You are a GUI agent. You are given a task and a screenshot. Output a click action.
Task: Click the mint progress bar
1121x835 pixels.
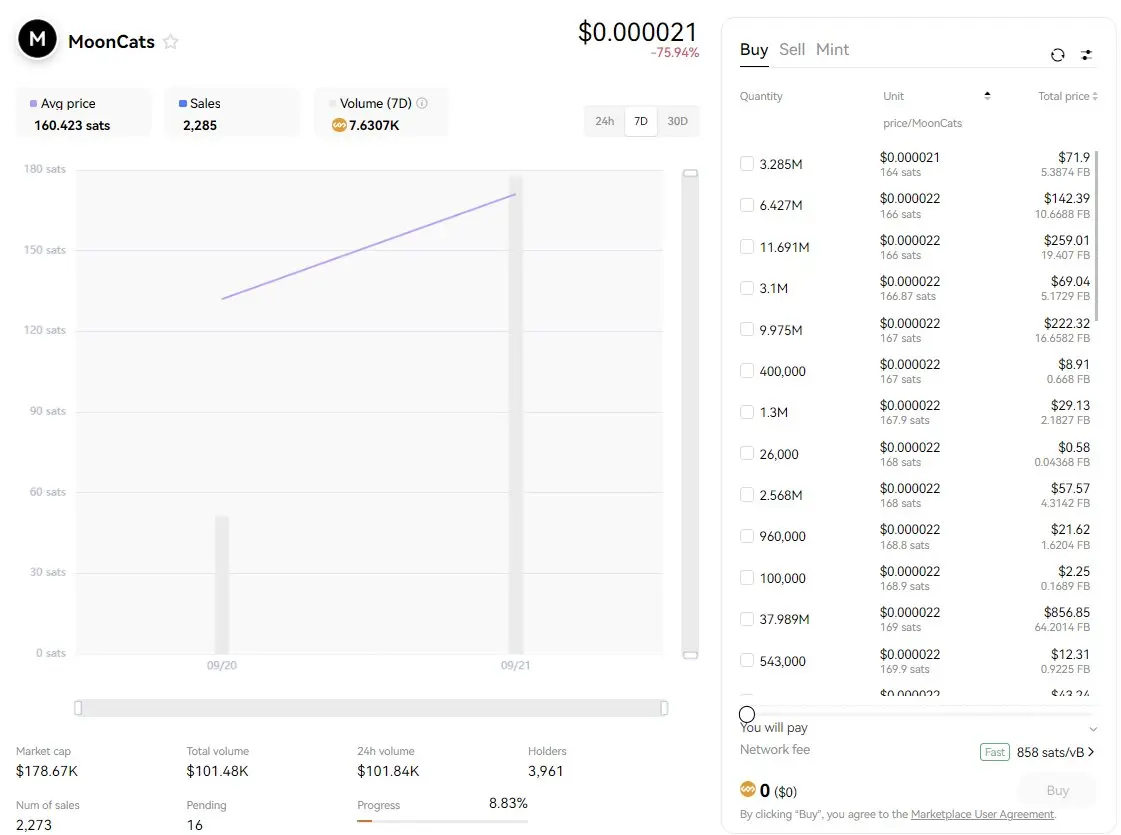pos(443,821)
